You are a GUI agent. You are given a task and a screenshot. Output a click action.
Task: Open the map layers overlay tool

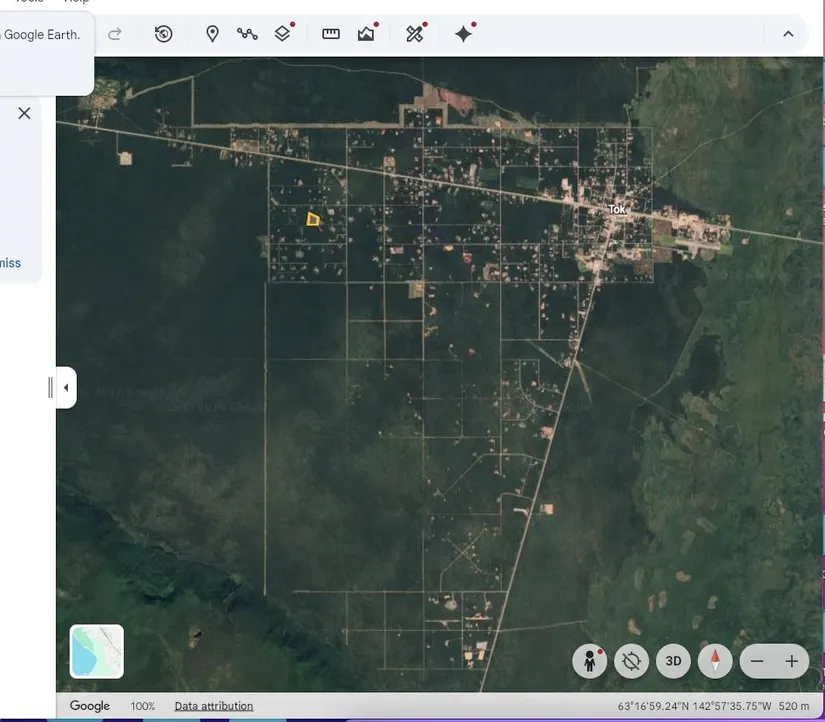pos(283,34)
